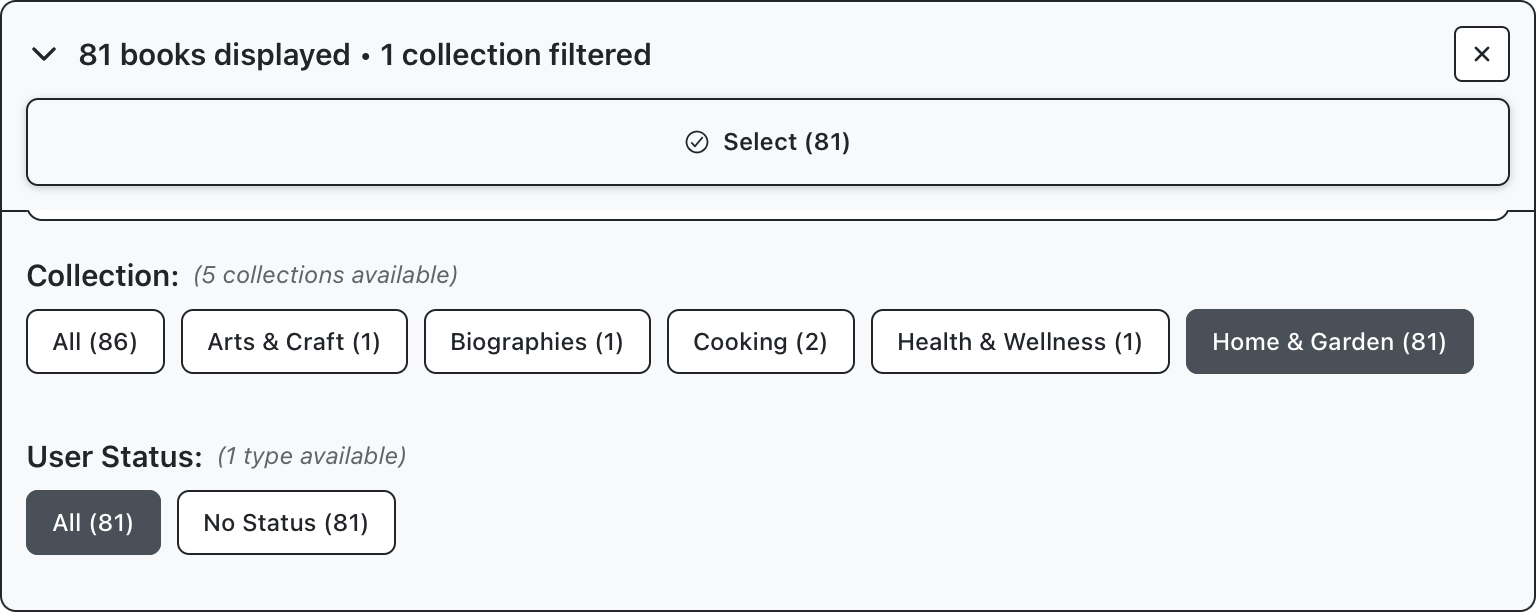The width and height of the screenshot is (1536, 612).
Task: Choose the Health & Wellness collection
Action: tap(1019, 342)
